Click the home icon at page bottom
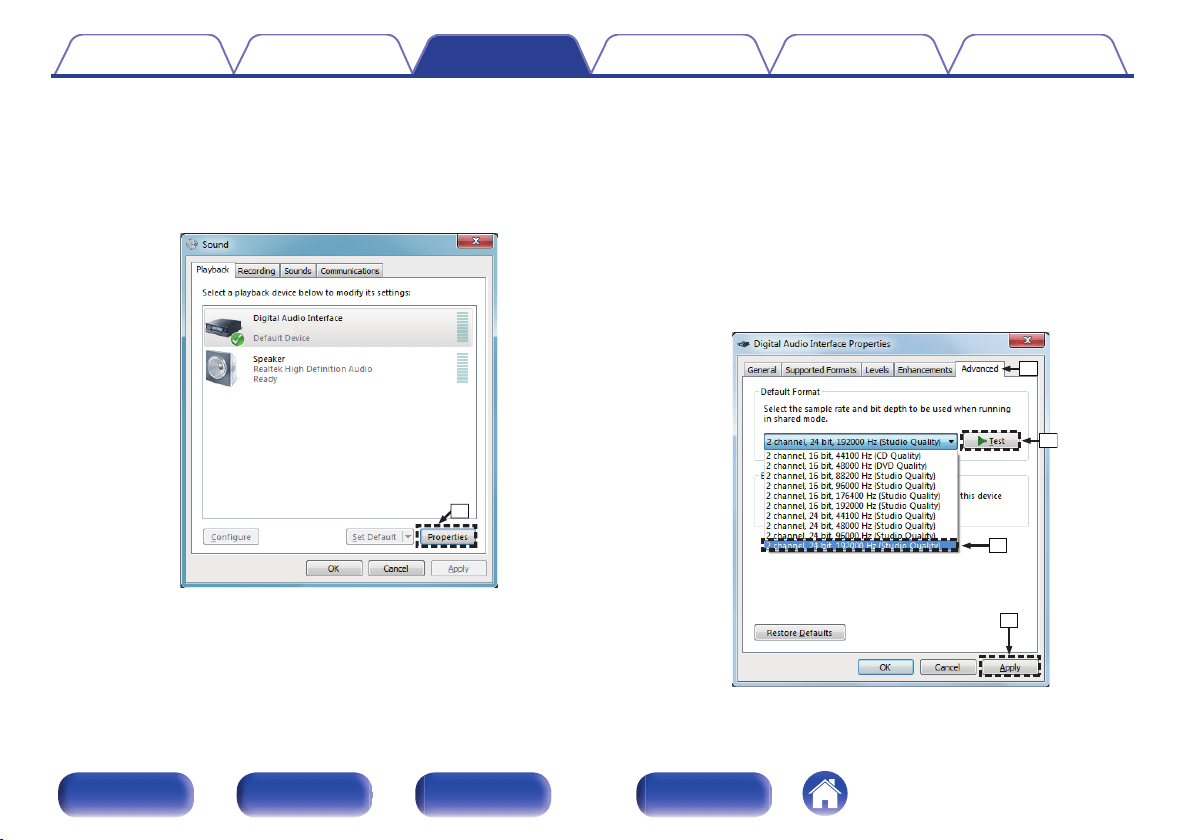The width and height of the screenshot is (1192, 840). pos(825,793)
